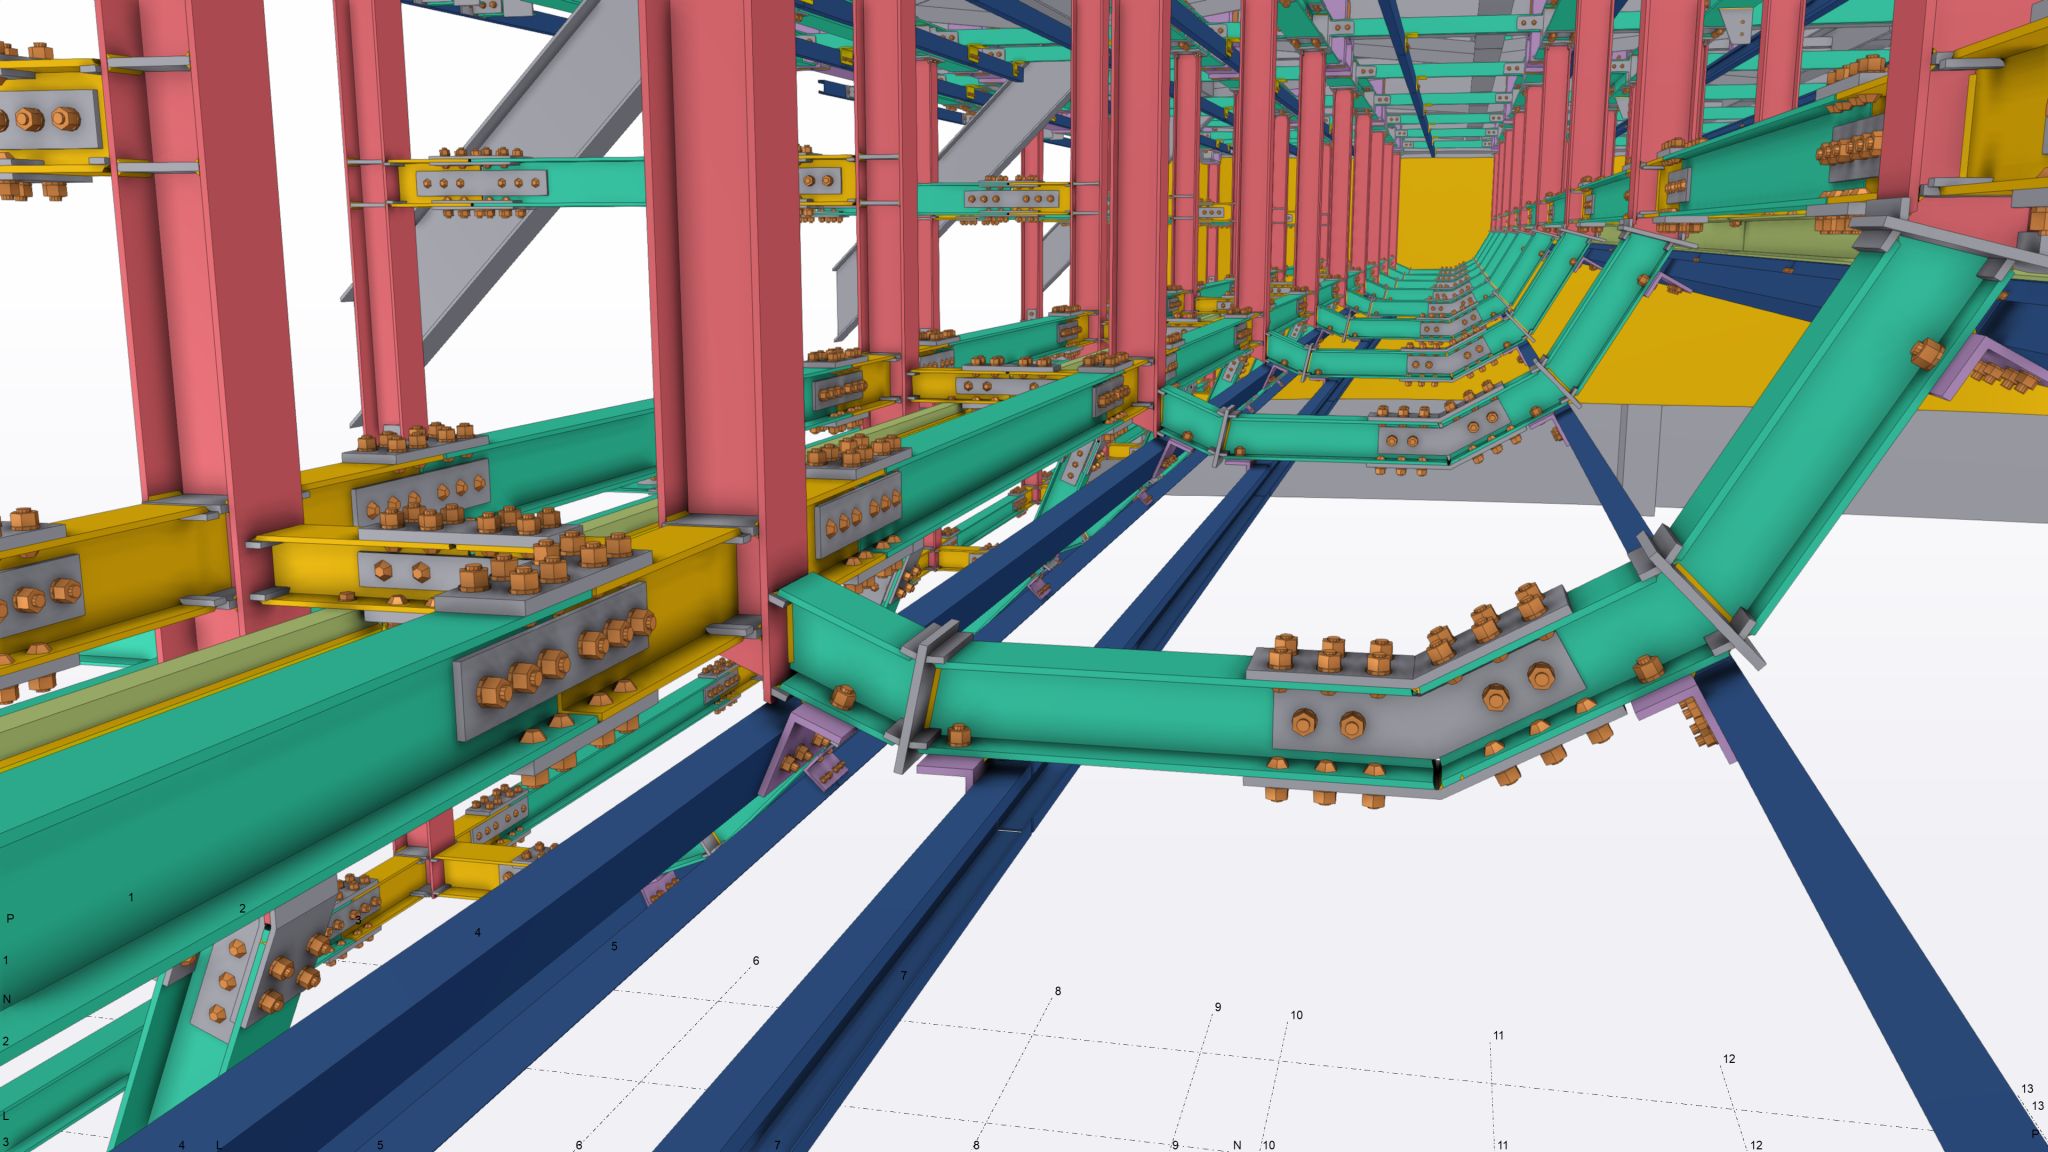
Task: Select the thick red column in the center
Action: 722,300
